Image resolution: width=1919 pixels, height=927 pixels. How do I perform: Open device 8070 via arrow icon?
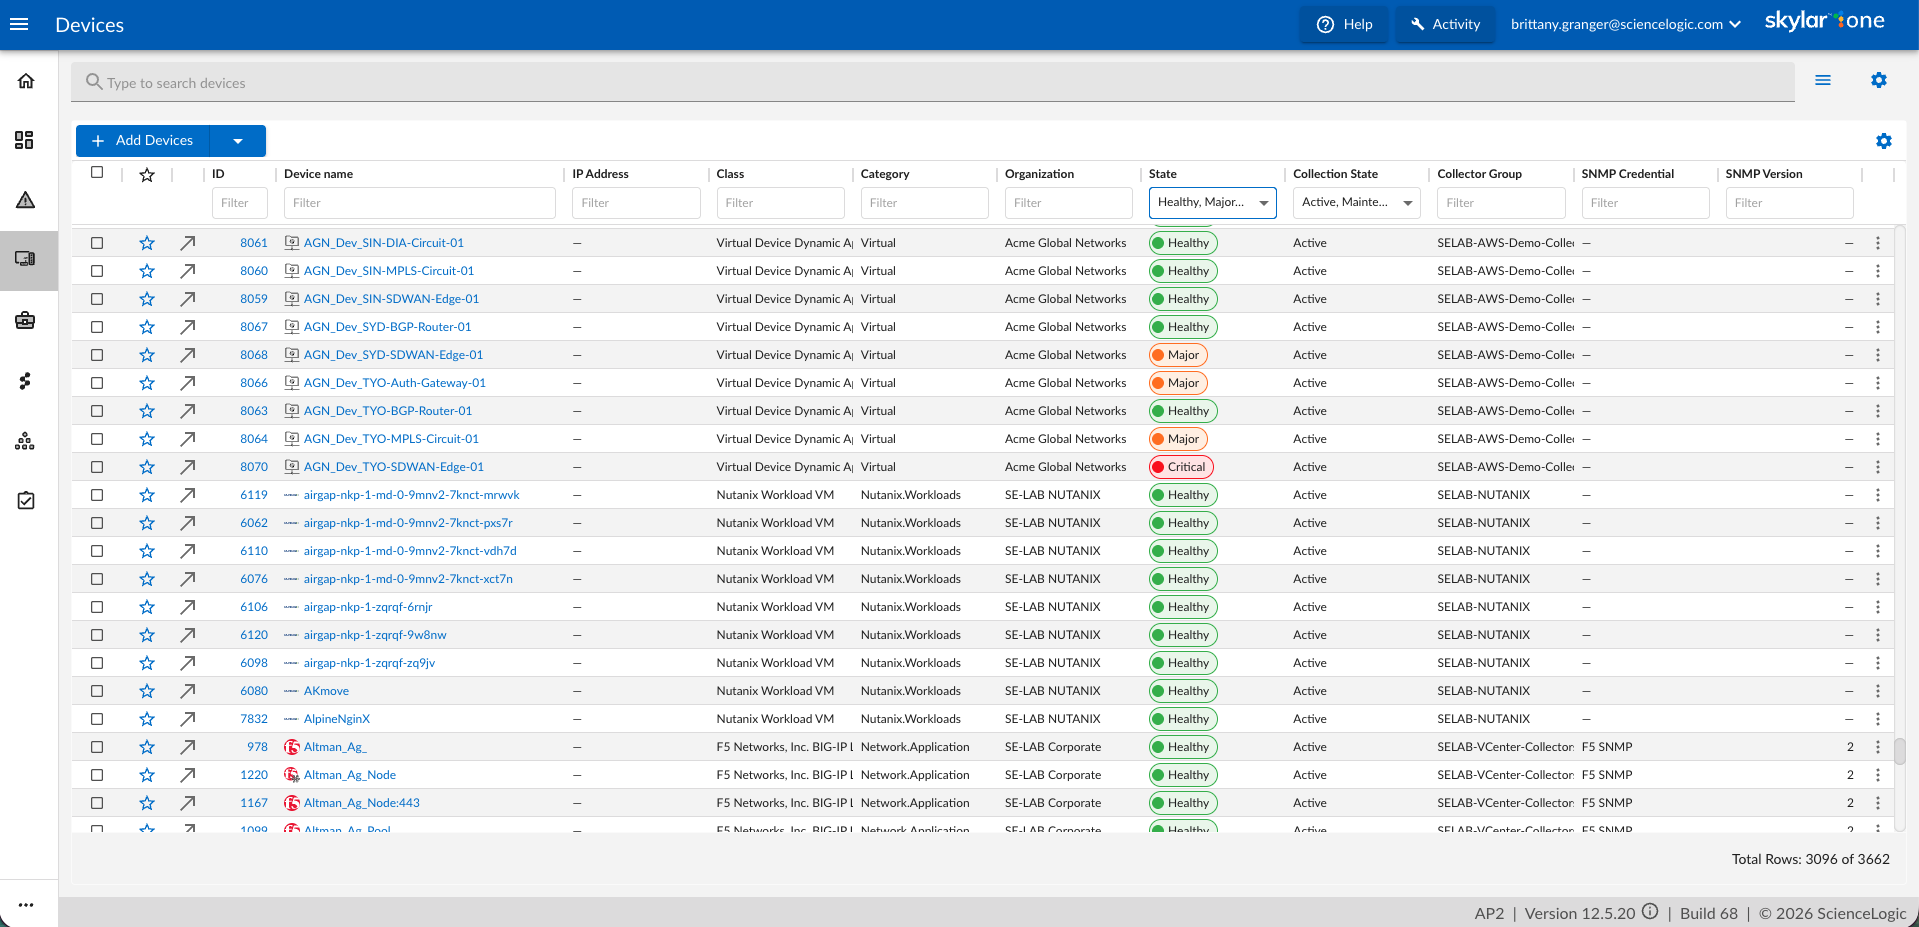pyautogui.click(x=188, y=467)
